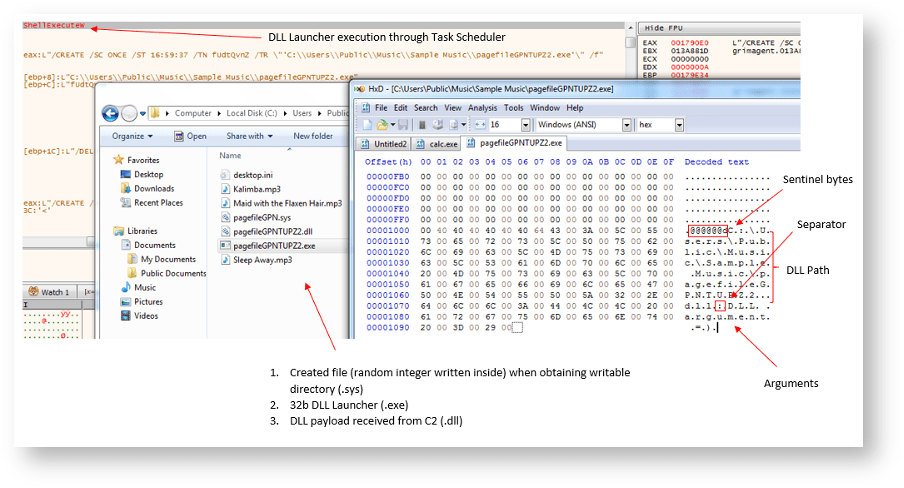Screen dimensions: 904x488
Task: Click New folder button in Explorer
Action: tap(313, 136)
